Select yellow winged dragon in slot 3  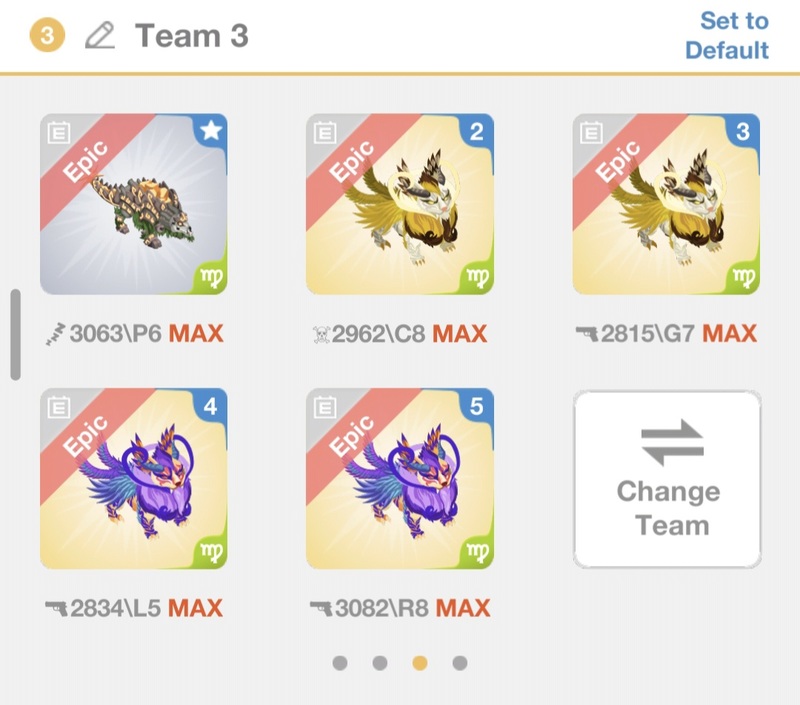666,204
